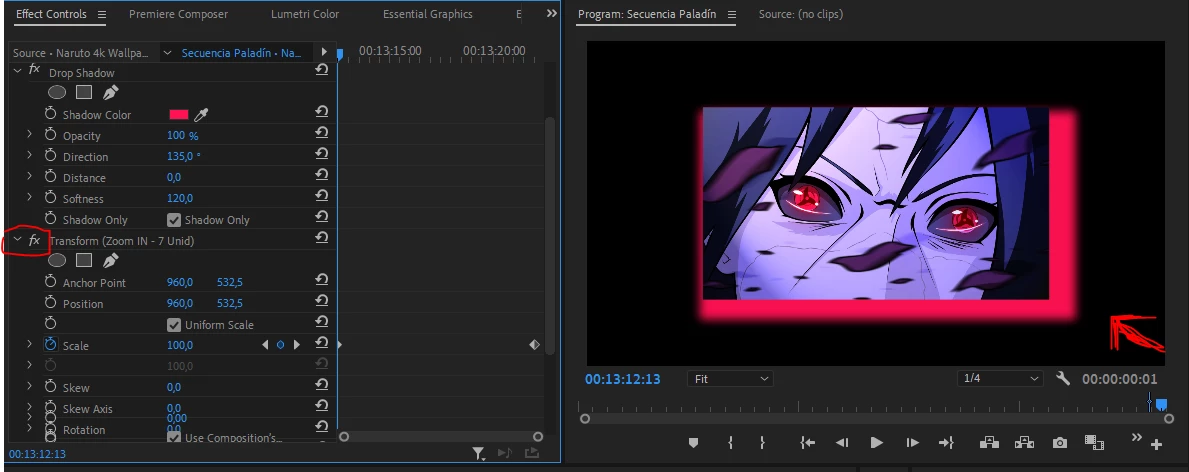Collapse the Transform (Zoom IN) effect
Viewport: 1189px width, 472px height.
point(17,241)
